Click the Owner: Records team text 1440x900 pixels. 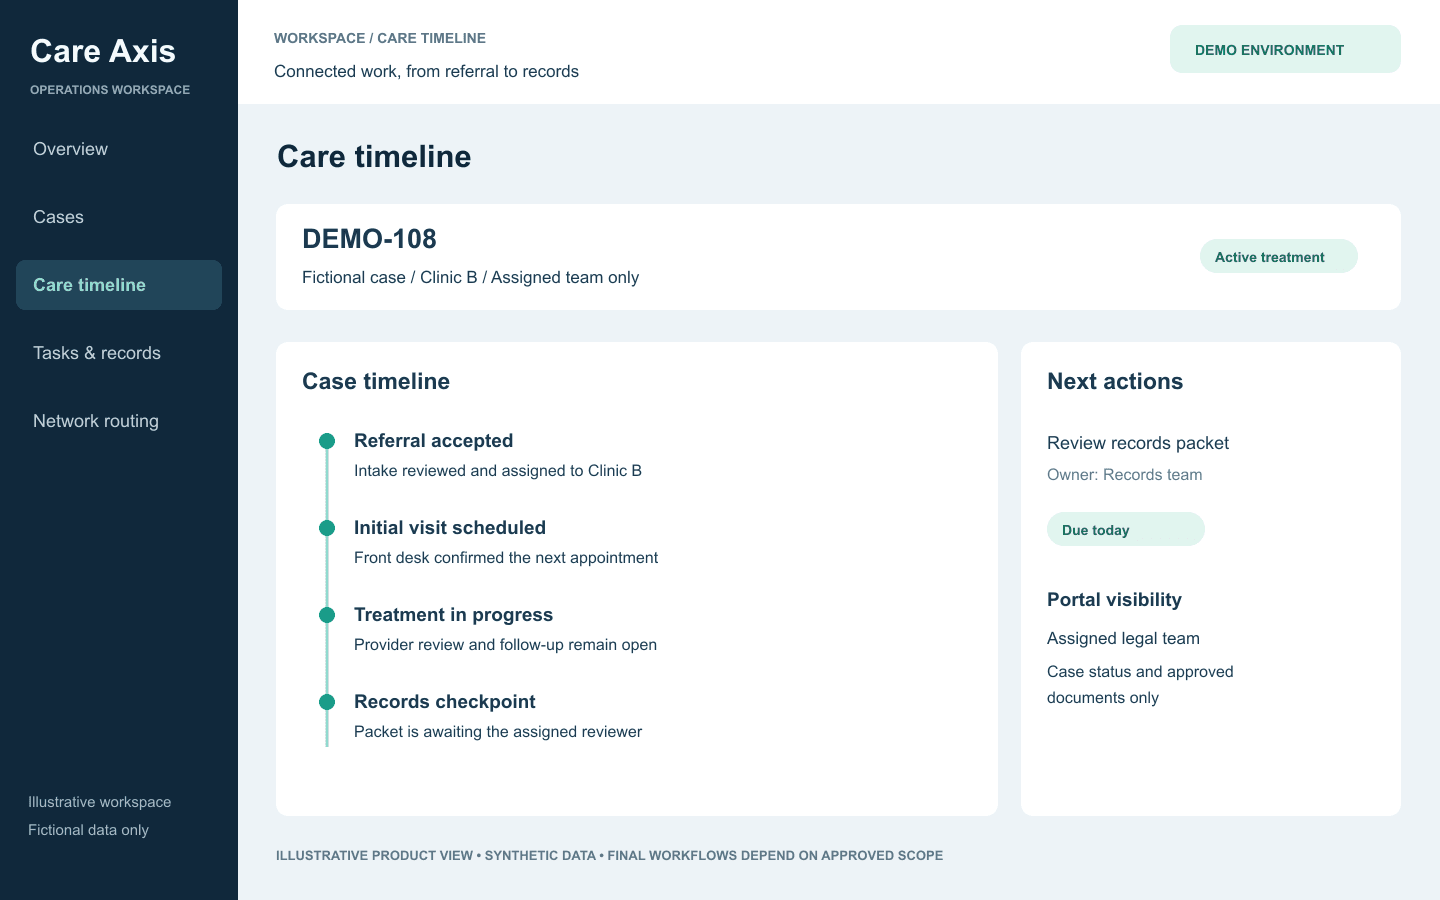pos(1124,475)
